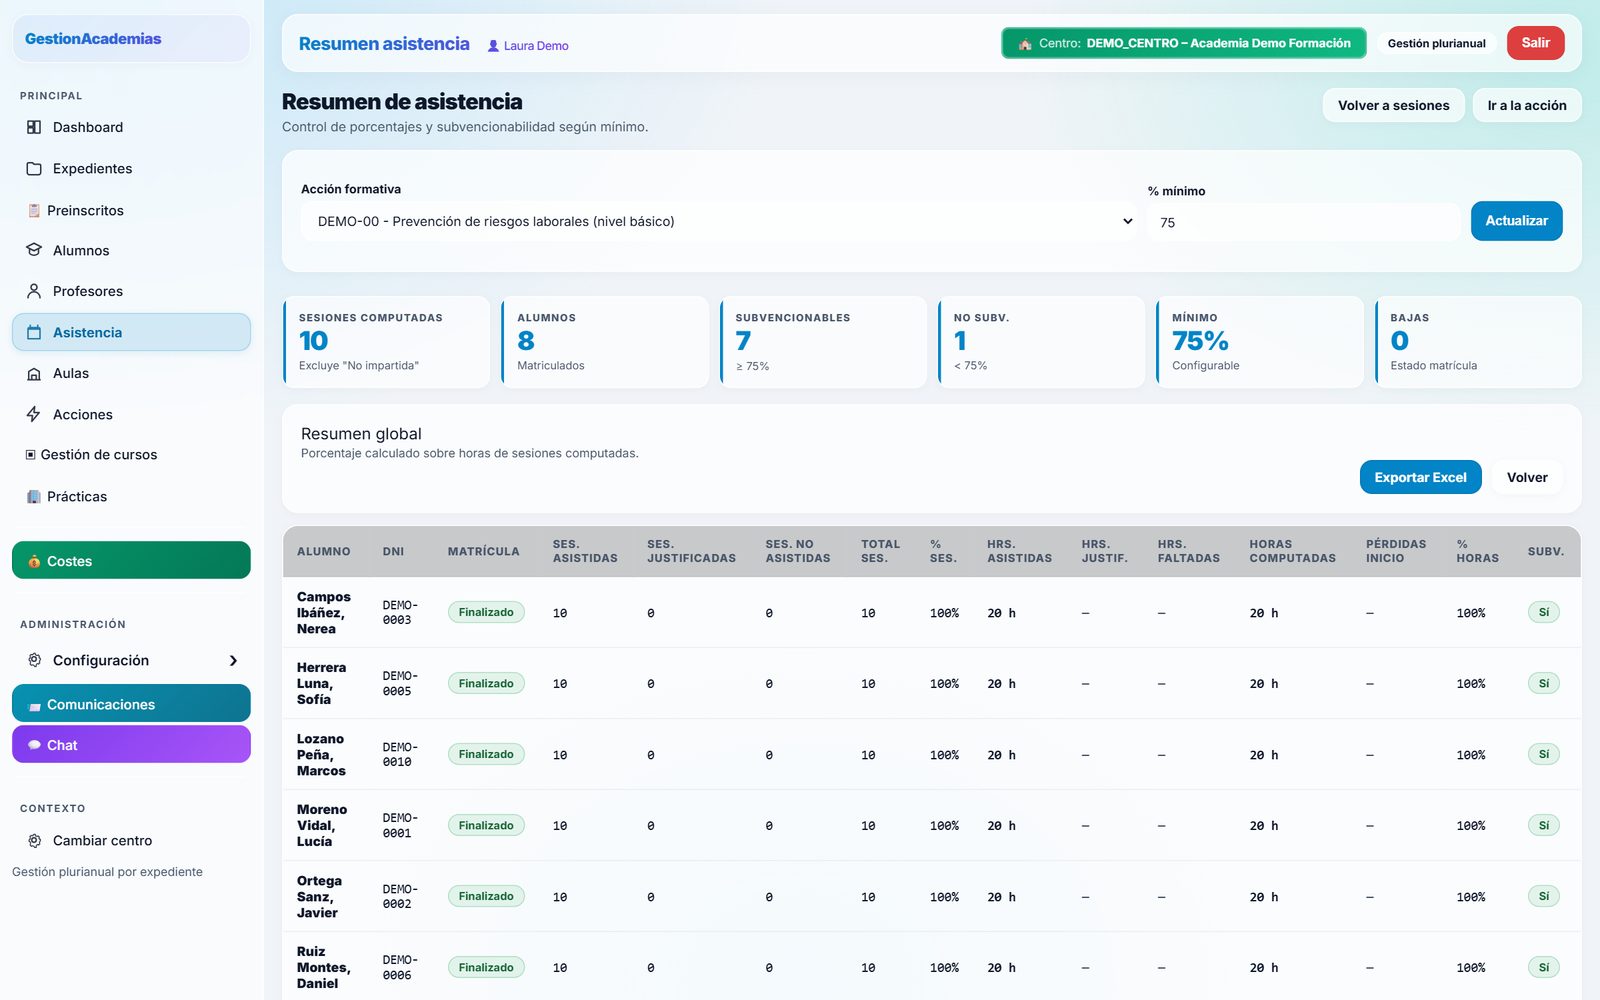
Task: Click the Chat speech bubble icon
Action: click(34, 745)
